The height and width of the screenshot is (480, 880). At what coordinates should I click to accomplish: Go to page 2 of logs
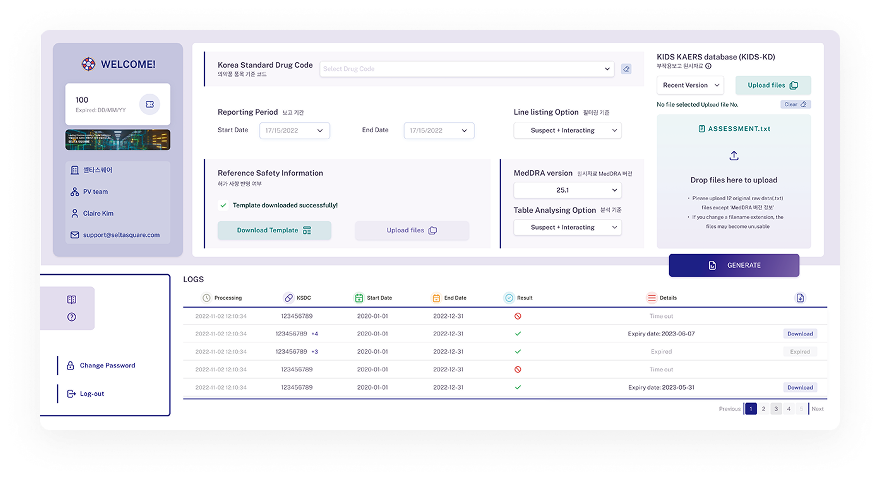click(x=763, y=409)
